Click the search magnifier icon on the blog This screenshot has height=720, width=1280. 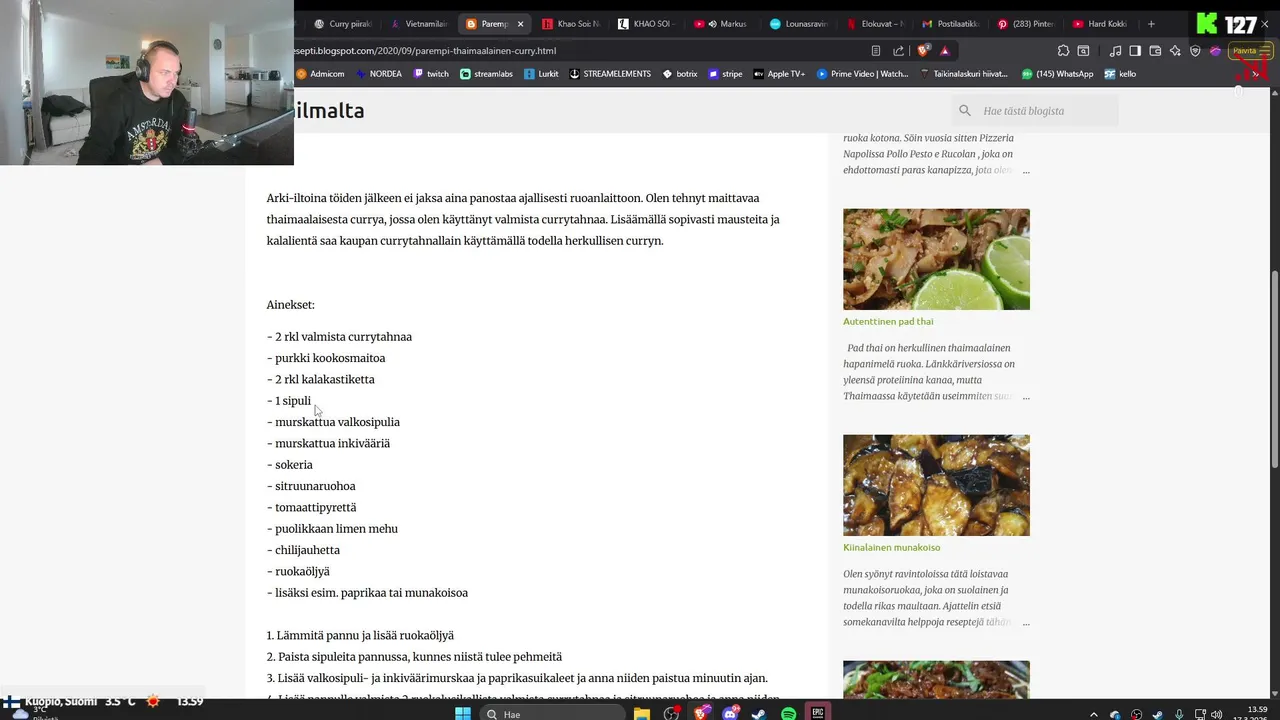(965, 111)
